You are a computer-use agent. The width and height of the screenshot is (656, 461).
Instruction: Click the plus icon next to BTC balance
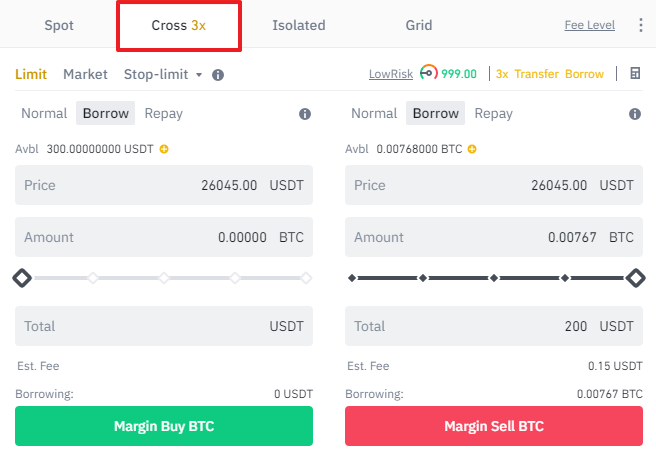click(x=472, y=149)
